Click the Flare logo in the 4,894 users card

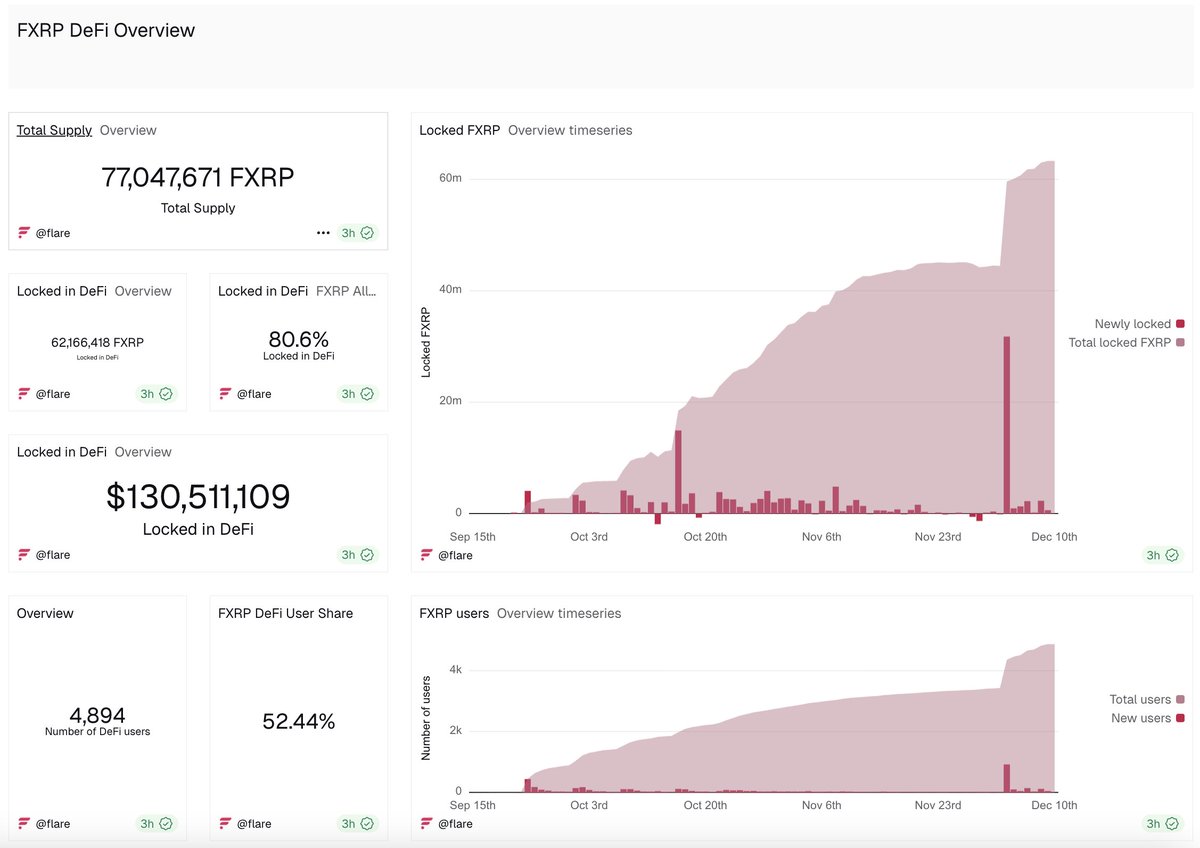(24, 824)
